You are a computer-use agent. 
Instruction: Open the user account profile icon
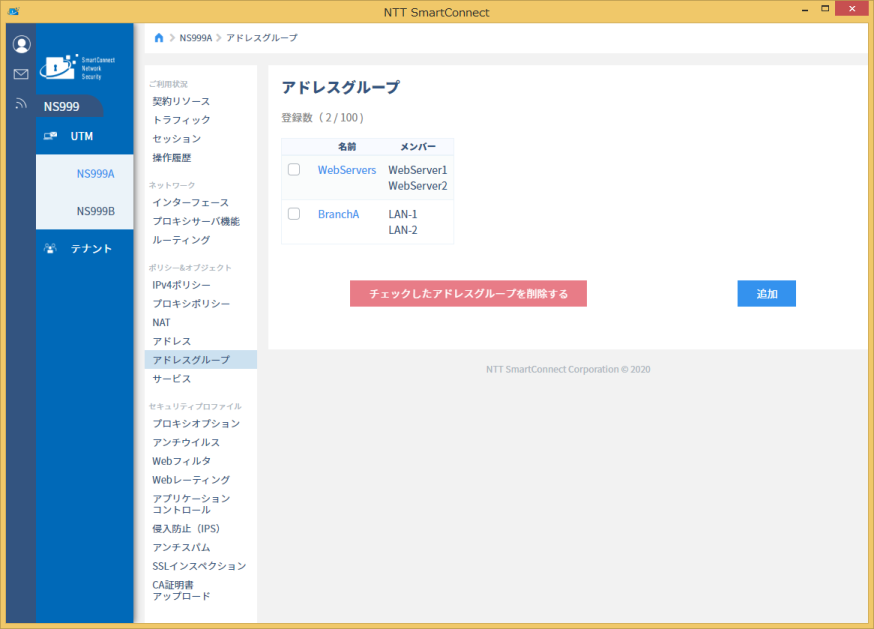(21, 44)
